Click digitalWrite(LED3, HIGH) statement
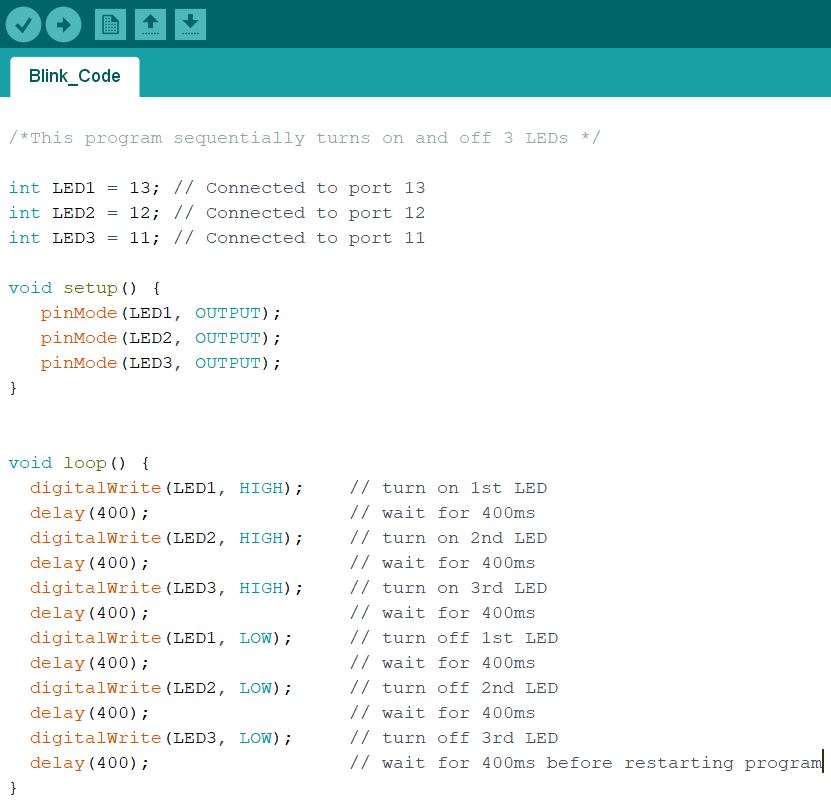 tap(166, 588)
